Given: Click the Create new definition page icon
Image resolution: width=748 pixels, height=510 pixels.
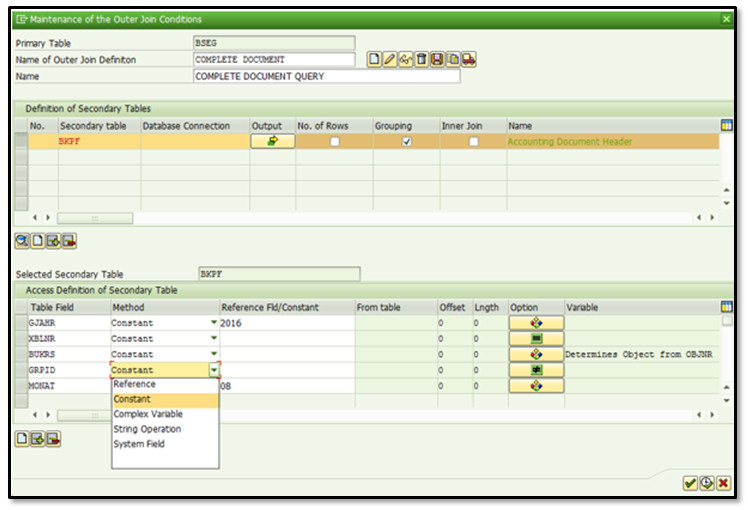Looking at the screenshot, I should [x=374, y=60].
